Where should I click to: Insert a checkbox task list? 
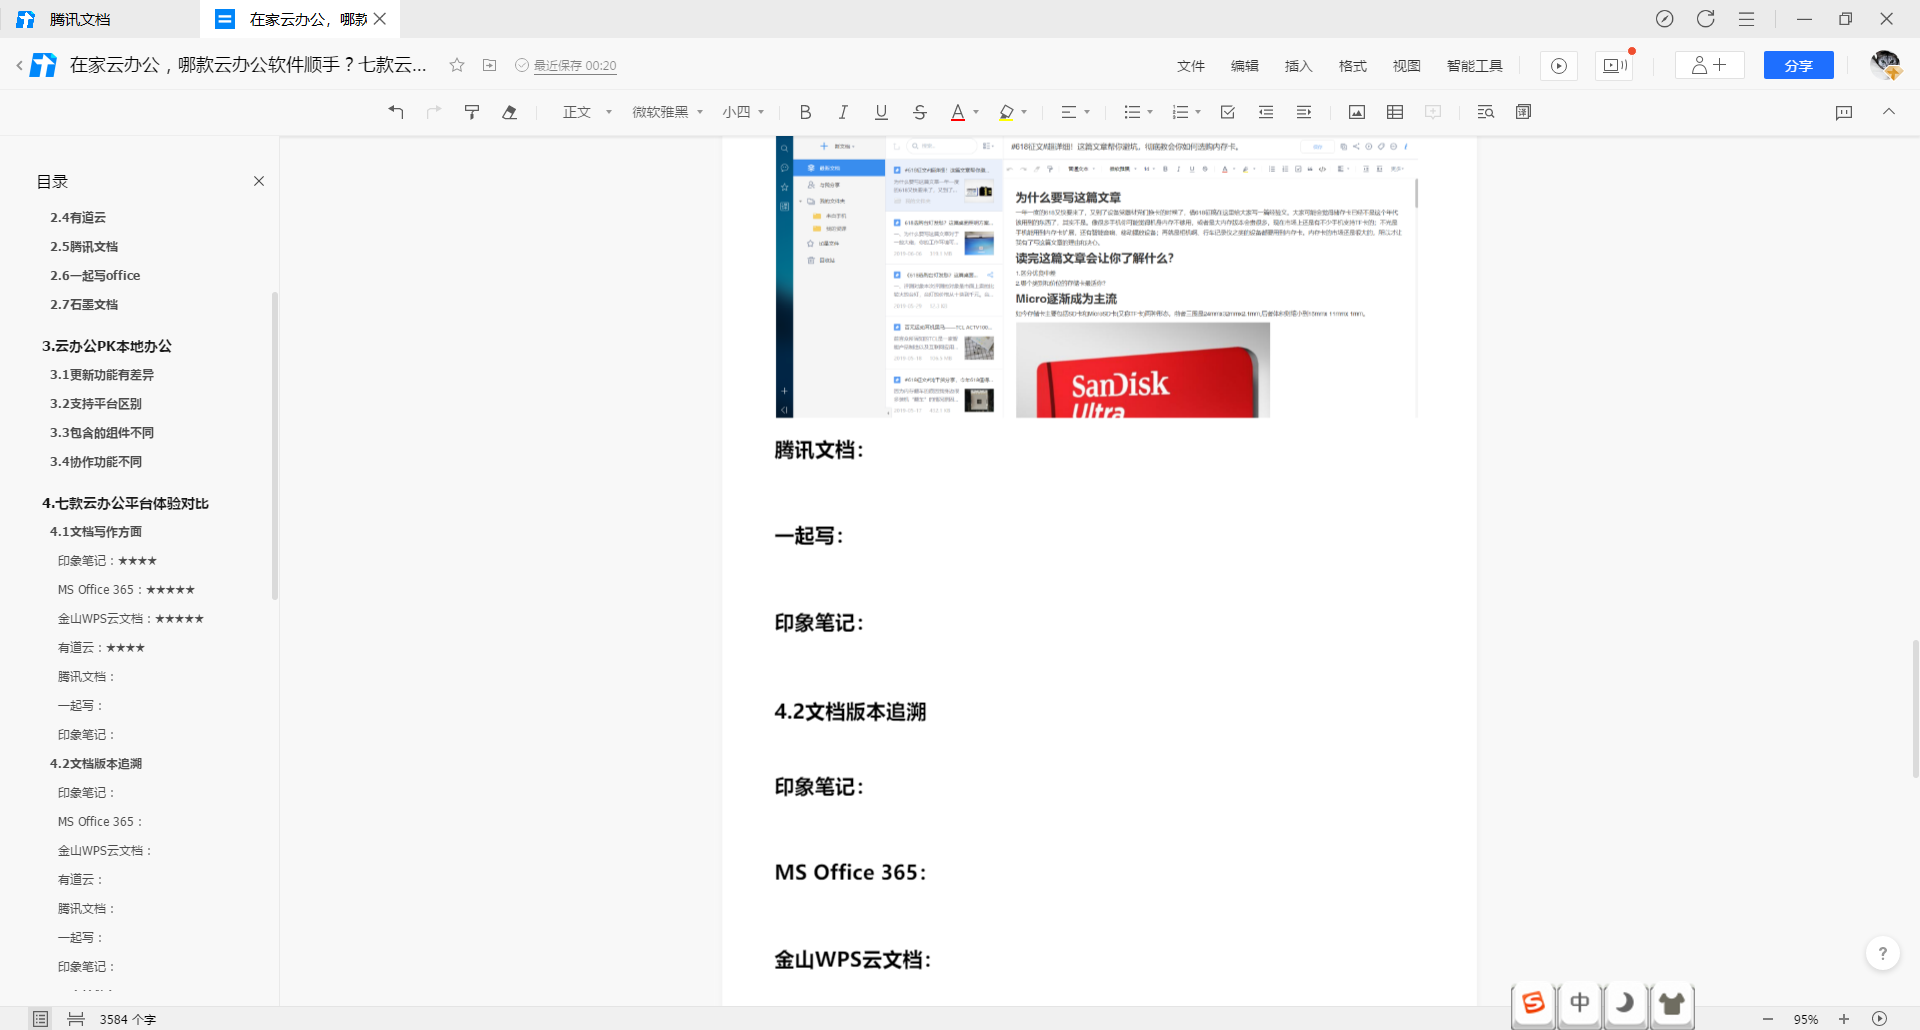click(1228, 112)
